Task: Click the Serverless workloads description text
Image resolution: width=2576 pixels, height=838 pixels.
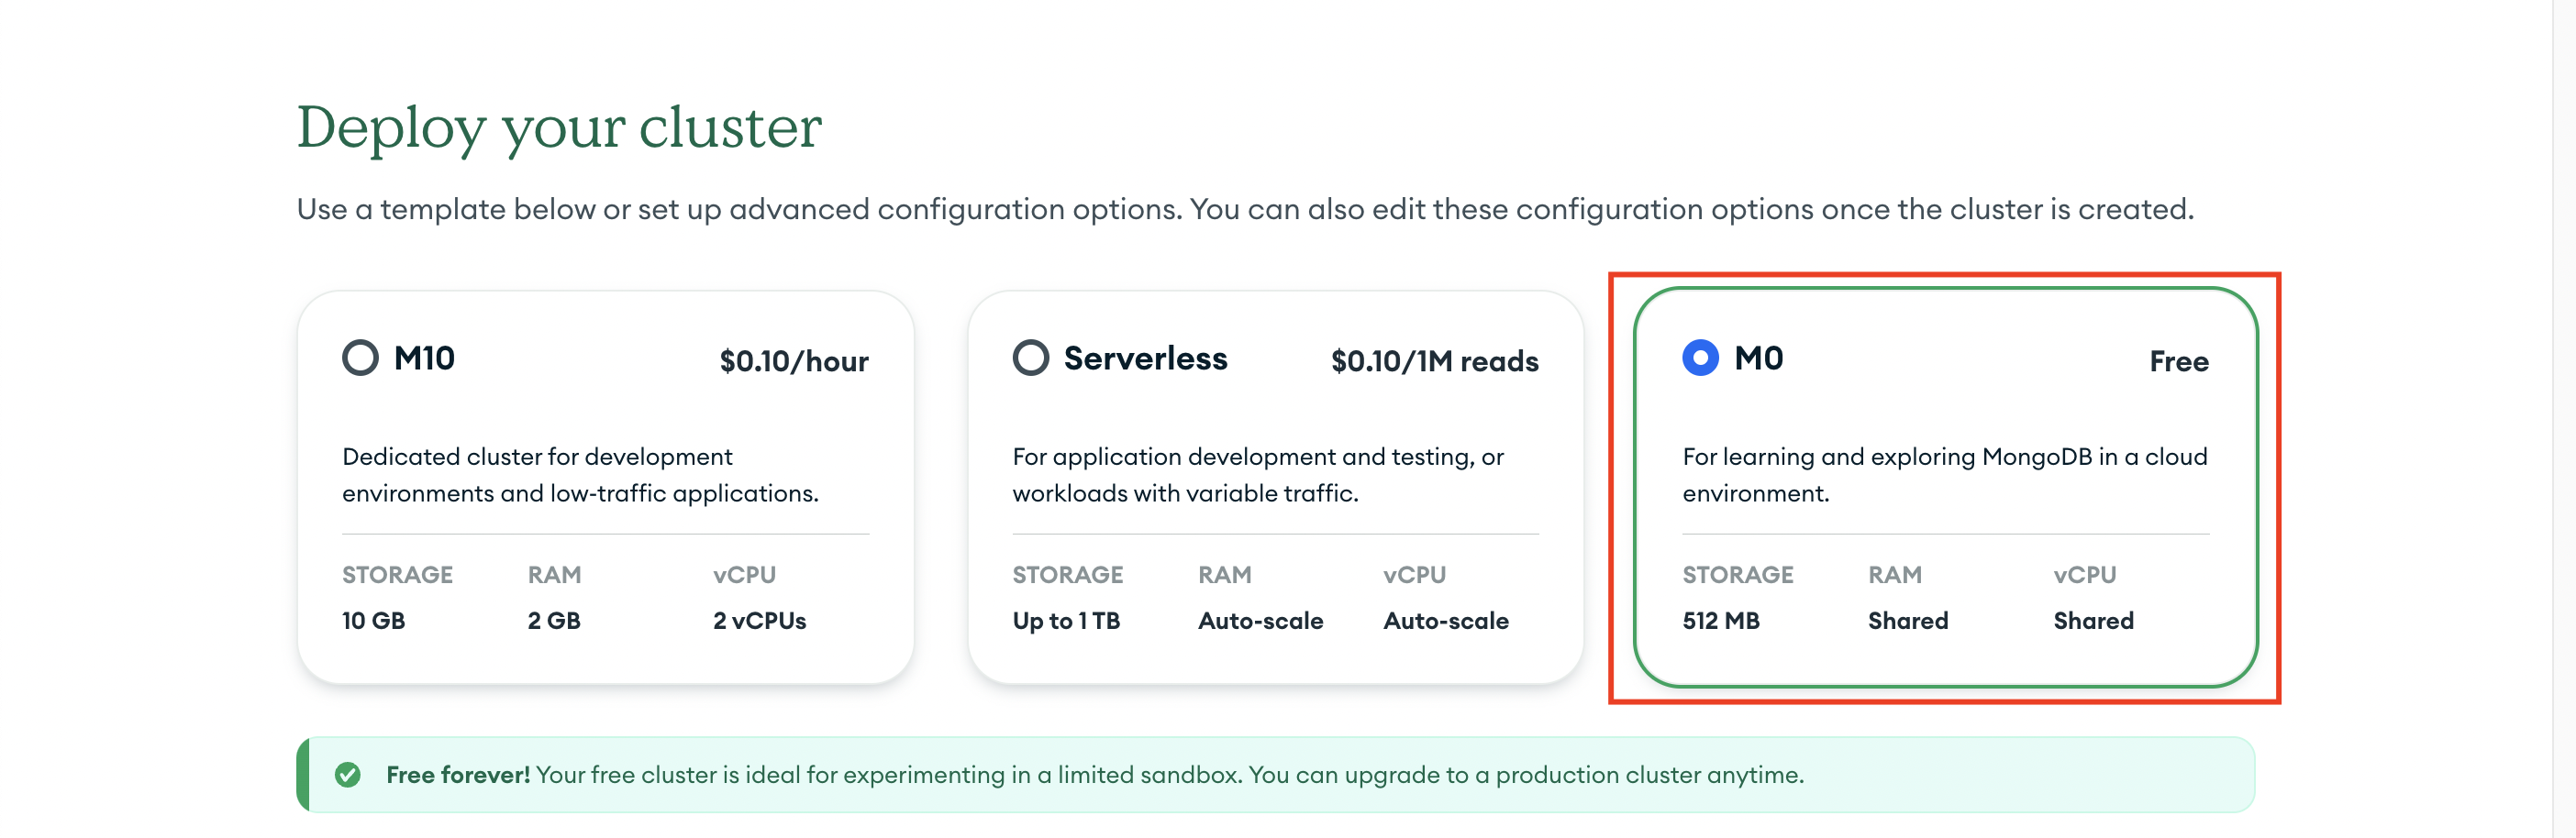Action: 1258,474
